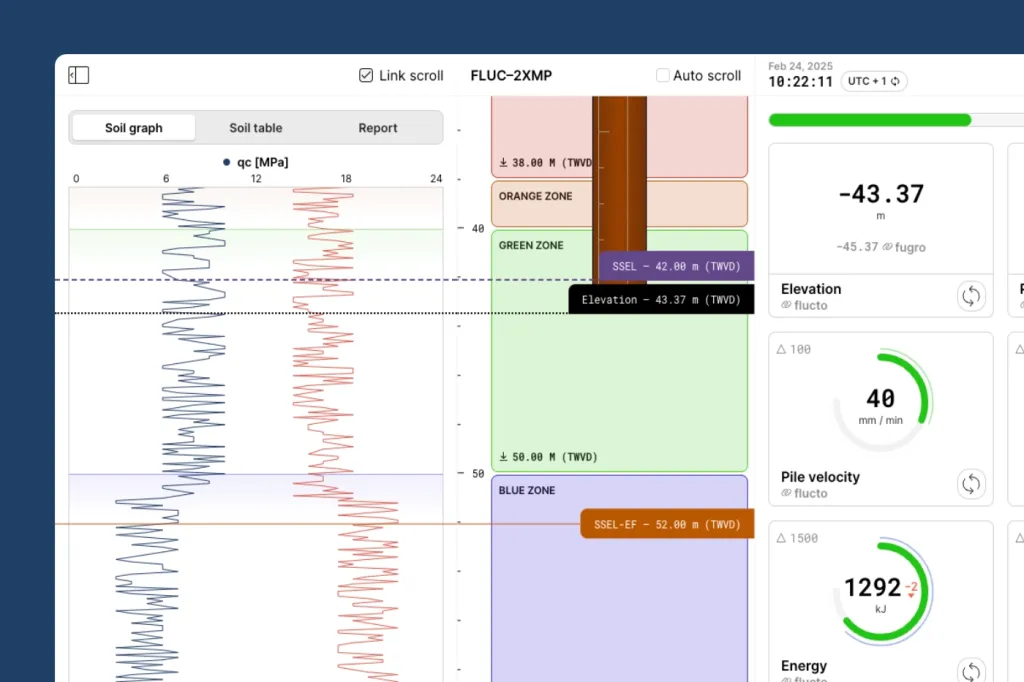The width and height of the screenshot is (1024, 682).
Task: Click the triangle threshold icon for 100
Action: (x=782, y=349)
